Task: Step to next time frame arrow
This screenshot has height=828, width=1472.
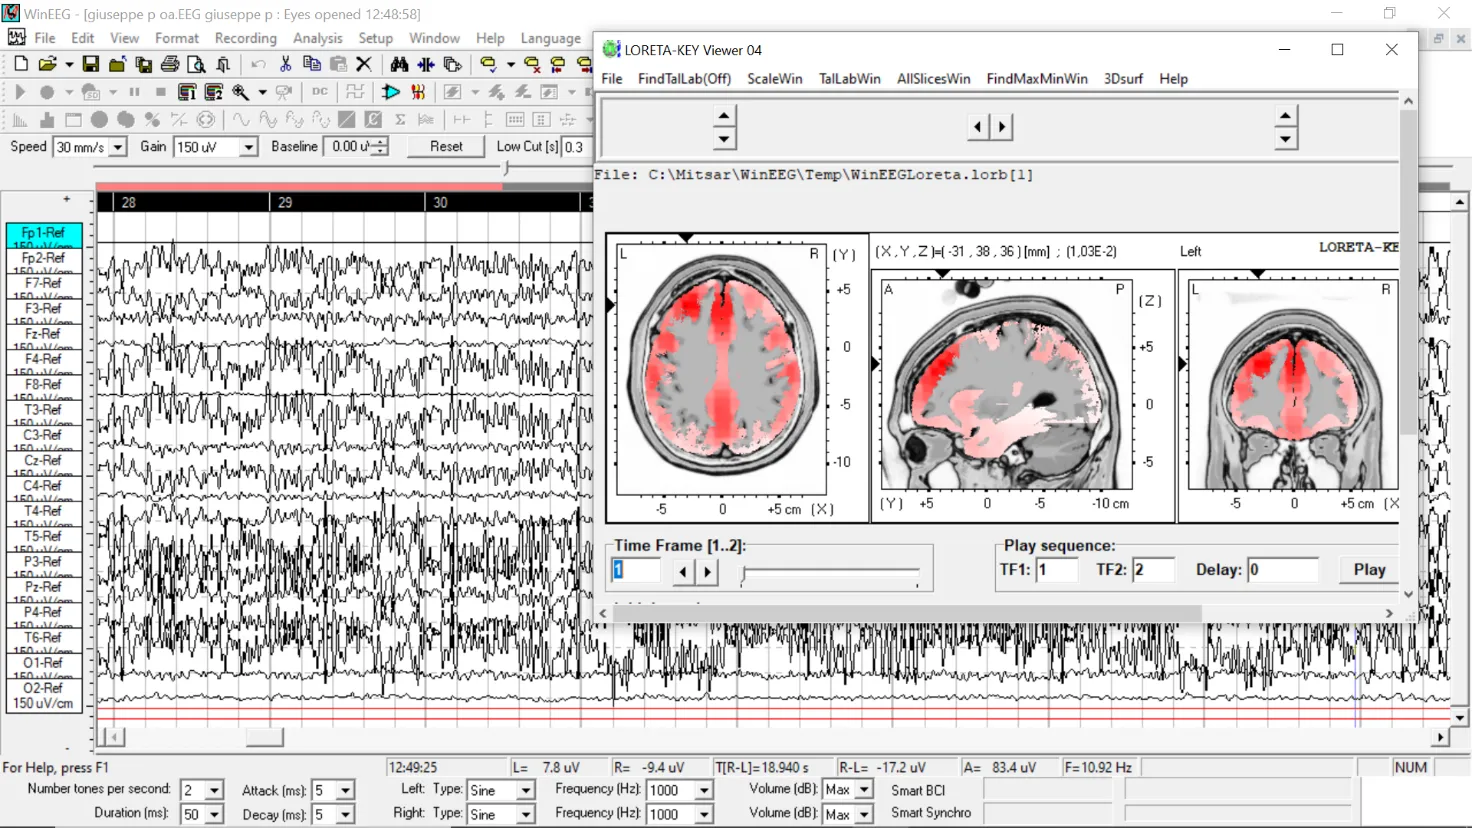Action: tap(708, 572)
